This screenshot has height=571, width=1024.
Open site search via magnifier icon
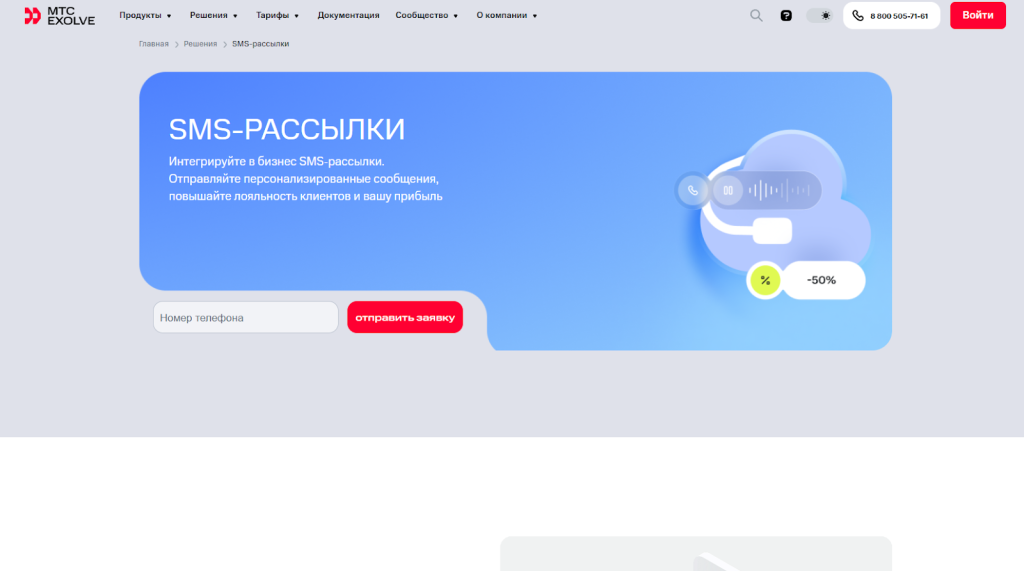point(756,16)
